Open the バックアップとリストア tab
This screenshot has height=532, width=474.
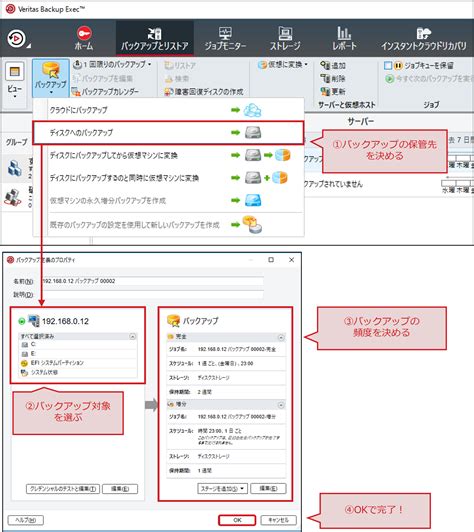click(x=155, y=38)
